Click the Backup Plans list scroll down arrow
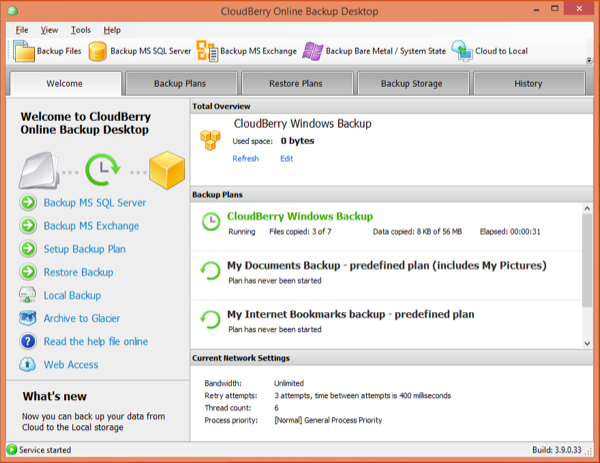This screenshot has width=600, height=463. (587, 343)
